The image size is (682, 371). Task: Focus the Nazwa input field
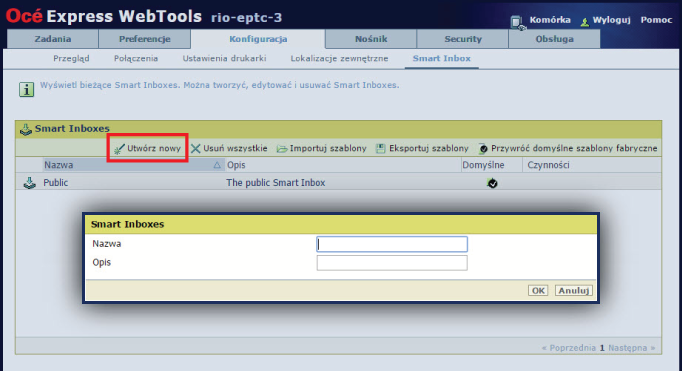click(x=392, y=244)
